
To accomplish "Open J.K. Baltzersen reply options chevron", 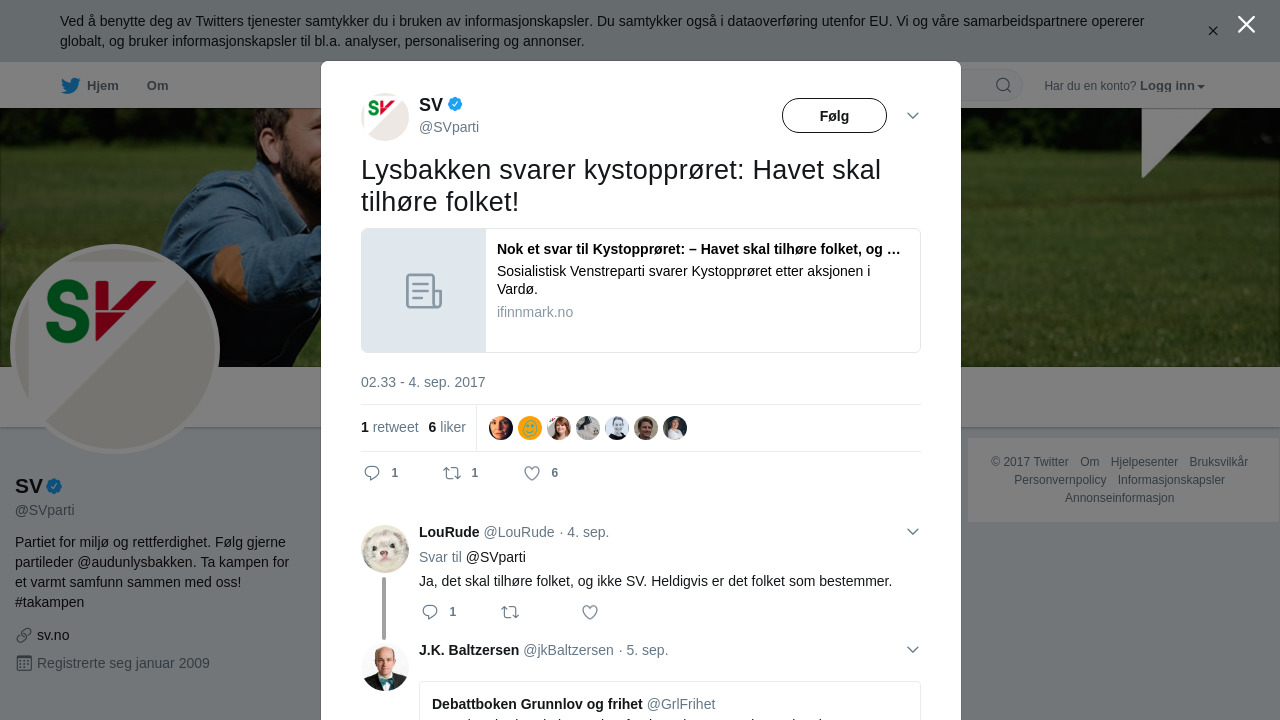I will pos(913,650).
